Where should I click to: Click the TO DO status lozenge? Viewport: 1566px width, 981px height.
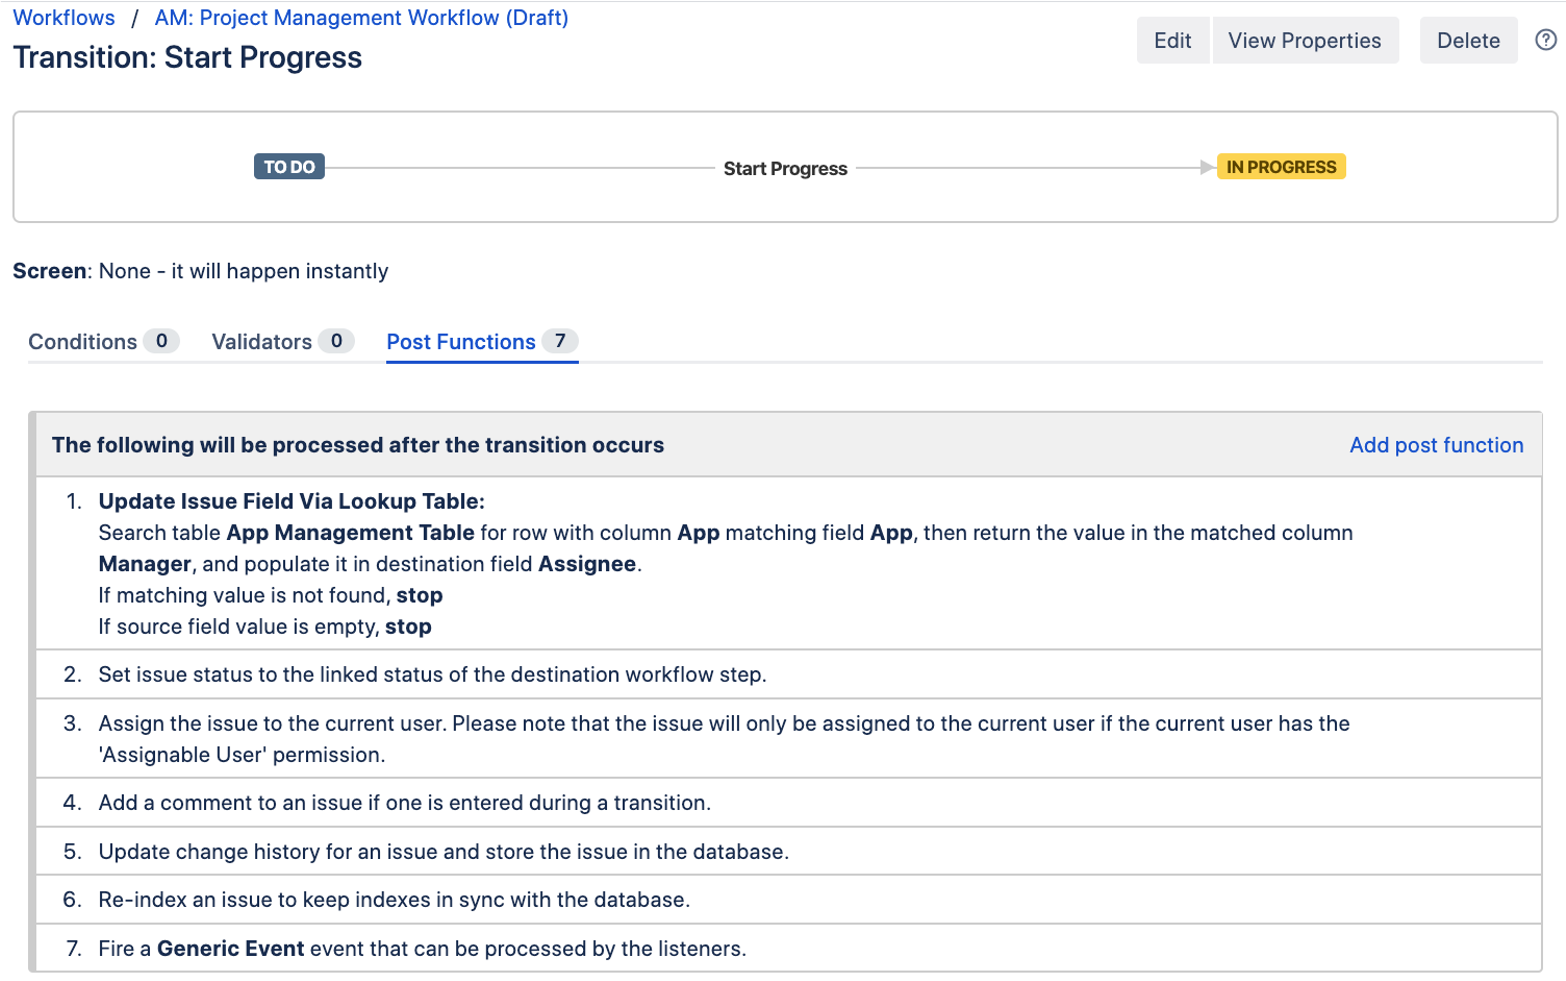[289, 167]
